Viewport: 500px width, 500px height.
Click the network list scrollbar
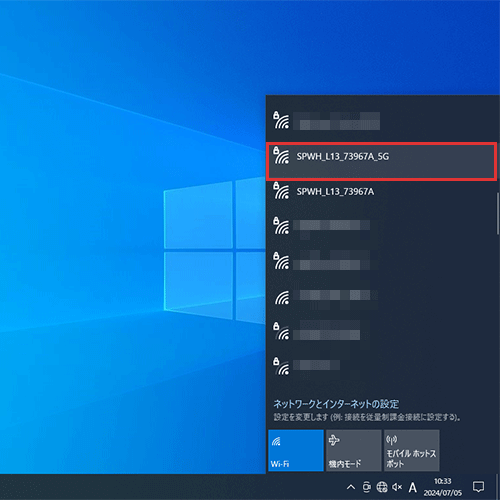click(498, 214)
